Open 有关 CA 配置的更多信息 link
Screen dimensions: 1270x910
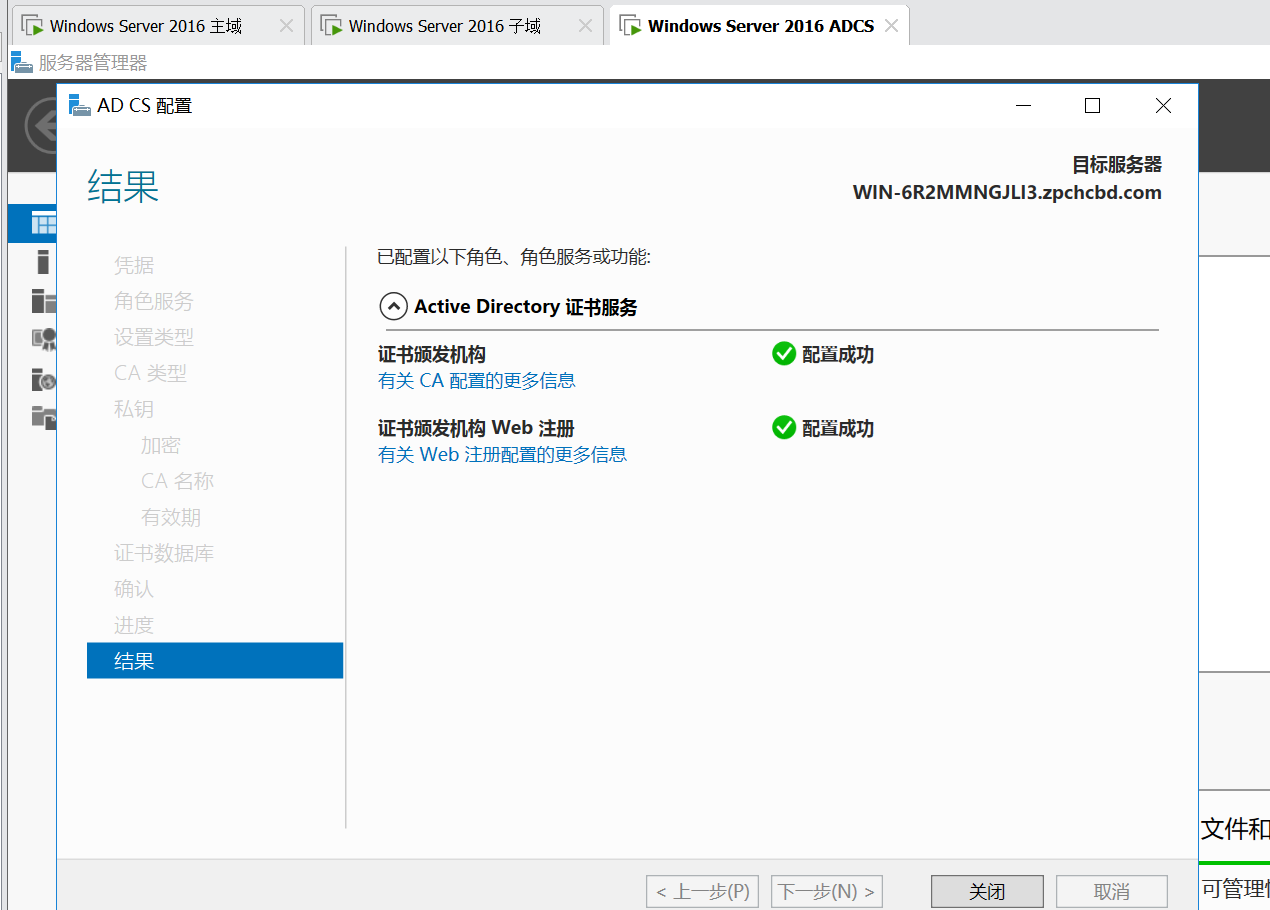(477, 380)
